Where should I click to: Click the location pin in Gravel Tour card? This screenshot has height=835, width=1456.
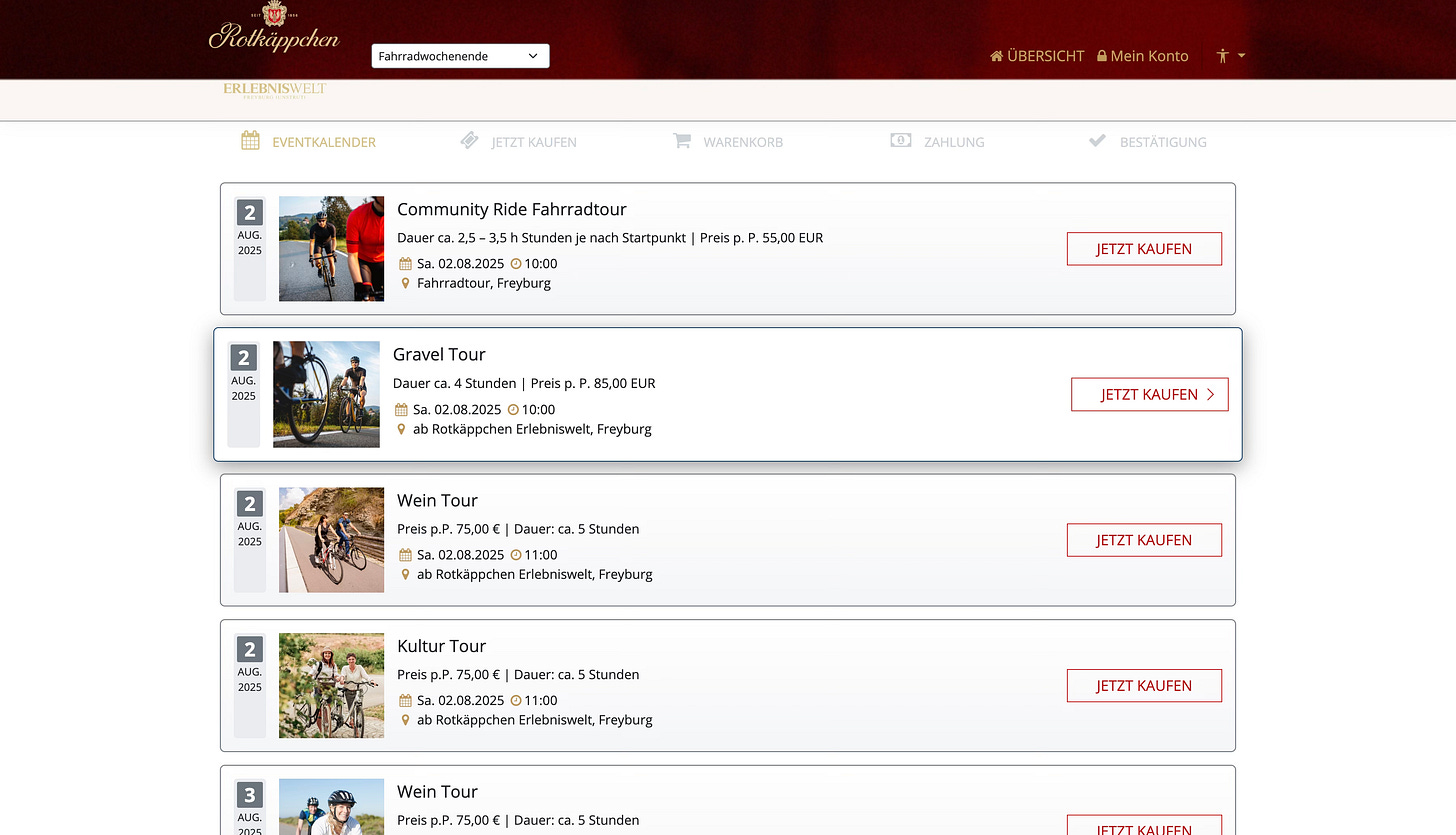(401, 429)
